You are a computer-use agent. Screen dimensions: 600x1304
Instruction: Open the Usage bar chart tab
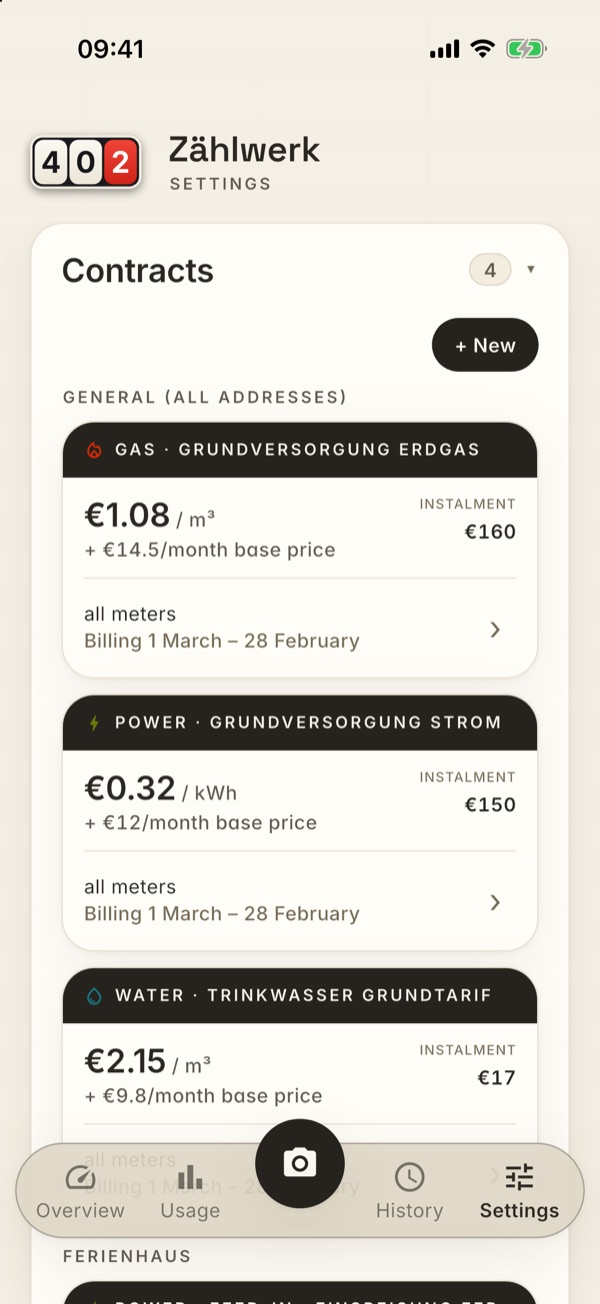(190, 1192)
